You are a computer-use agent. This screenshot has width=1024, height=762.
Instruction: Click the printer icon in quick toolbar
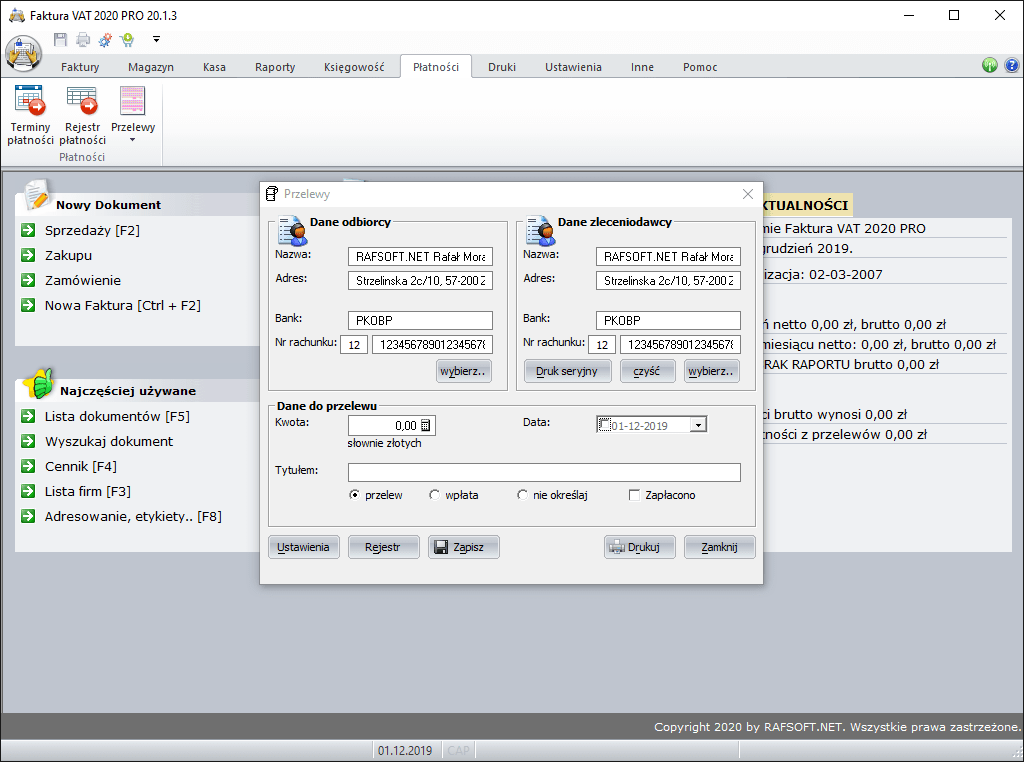pyautogui.click(x=83, y=40)
